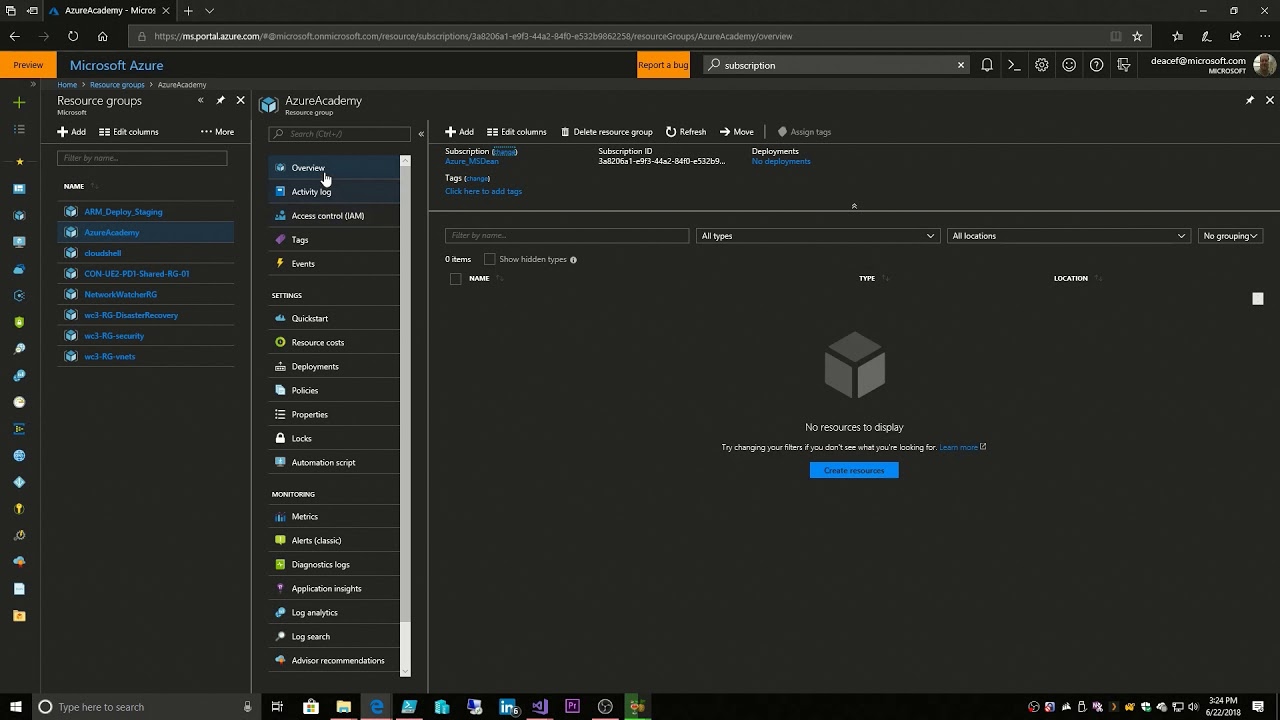Pin the Resource groups blade
1280x720 pixels.
(220, 100)
